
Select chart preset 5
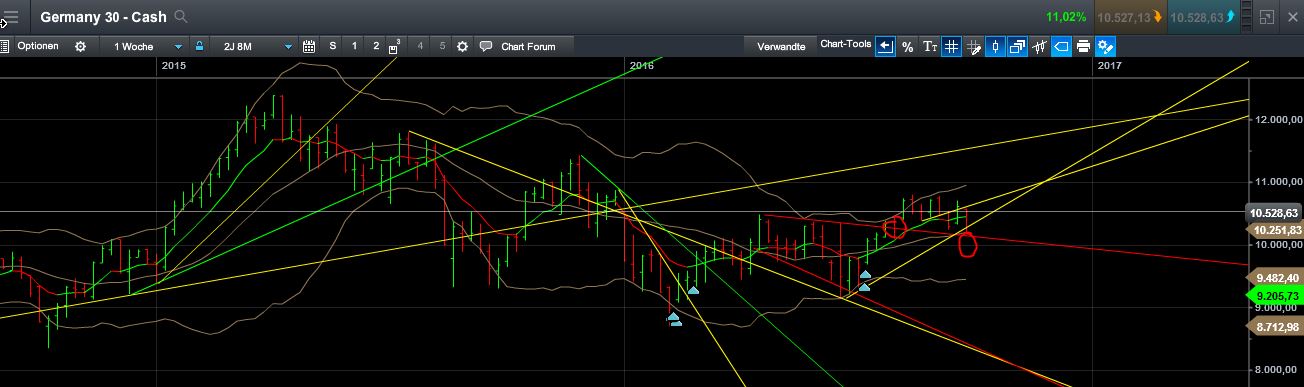click(441, 46)
